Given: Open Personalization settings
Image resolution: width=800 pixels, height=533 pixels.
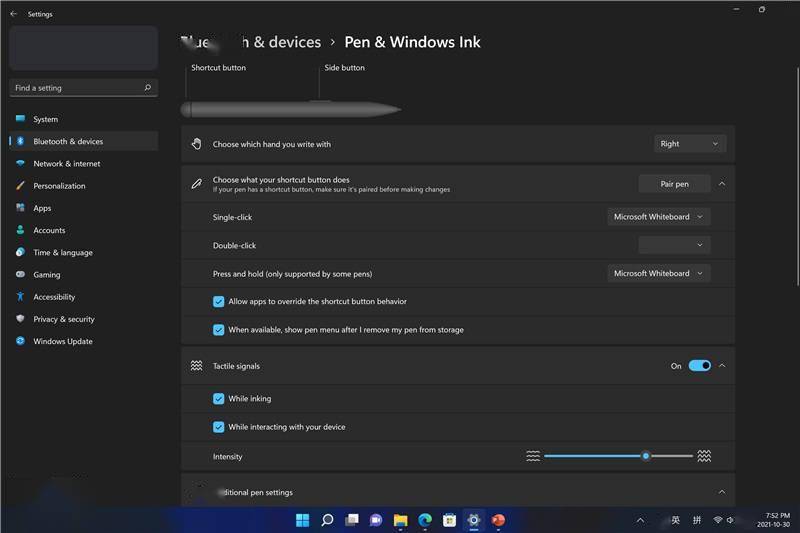Looking at the screenshot, I should tap(84, 186).
